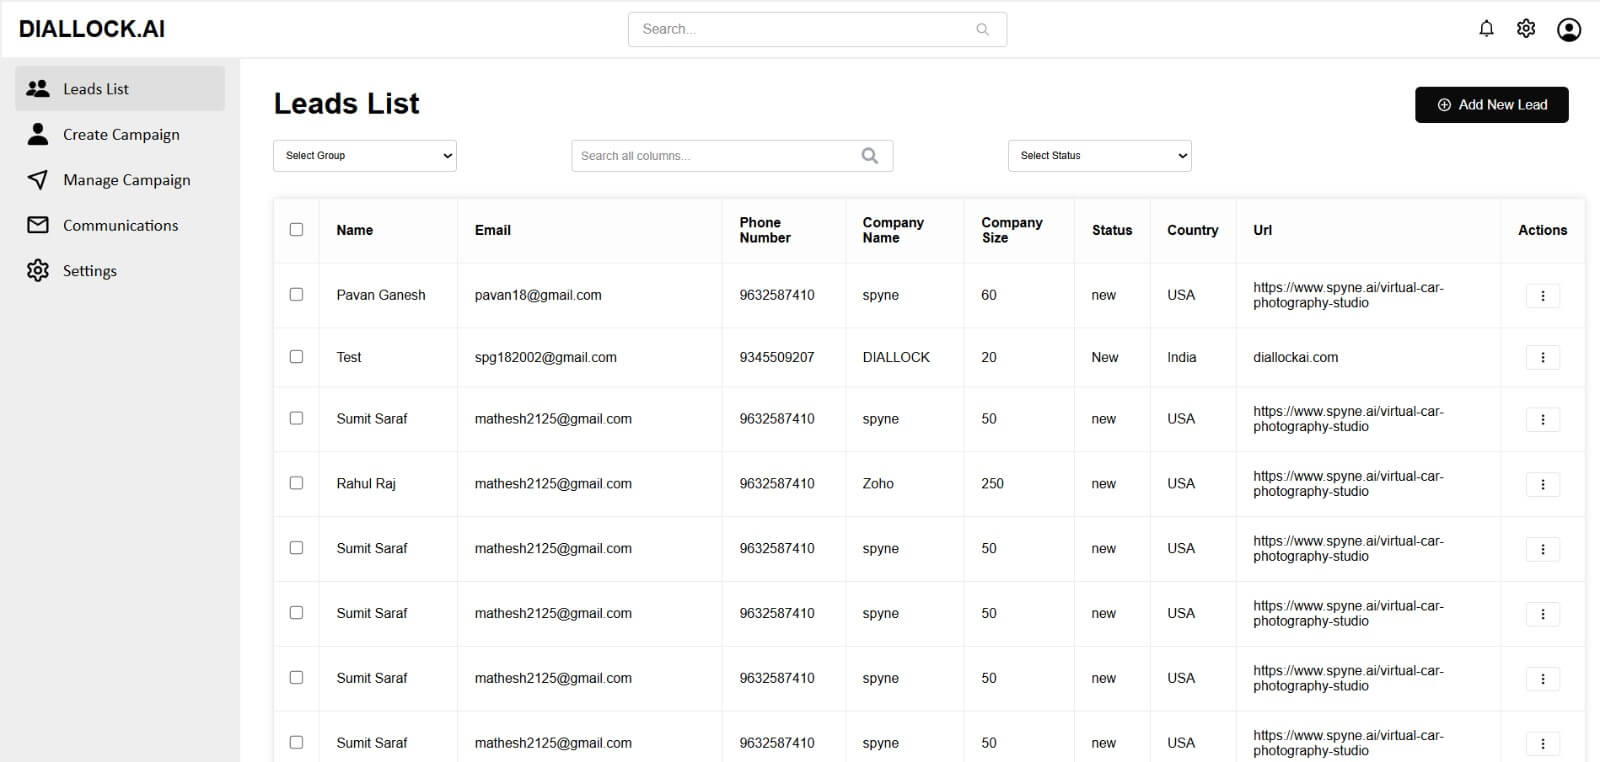
Task: Click the sidebar Settings gear icon
Action: 38,270
